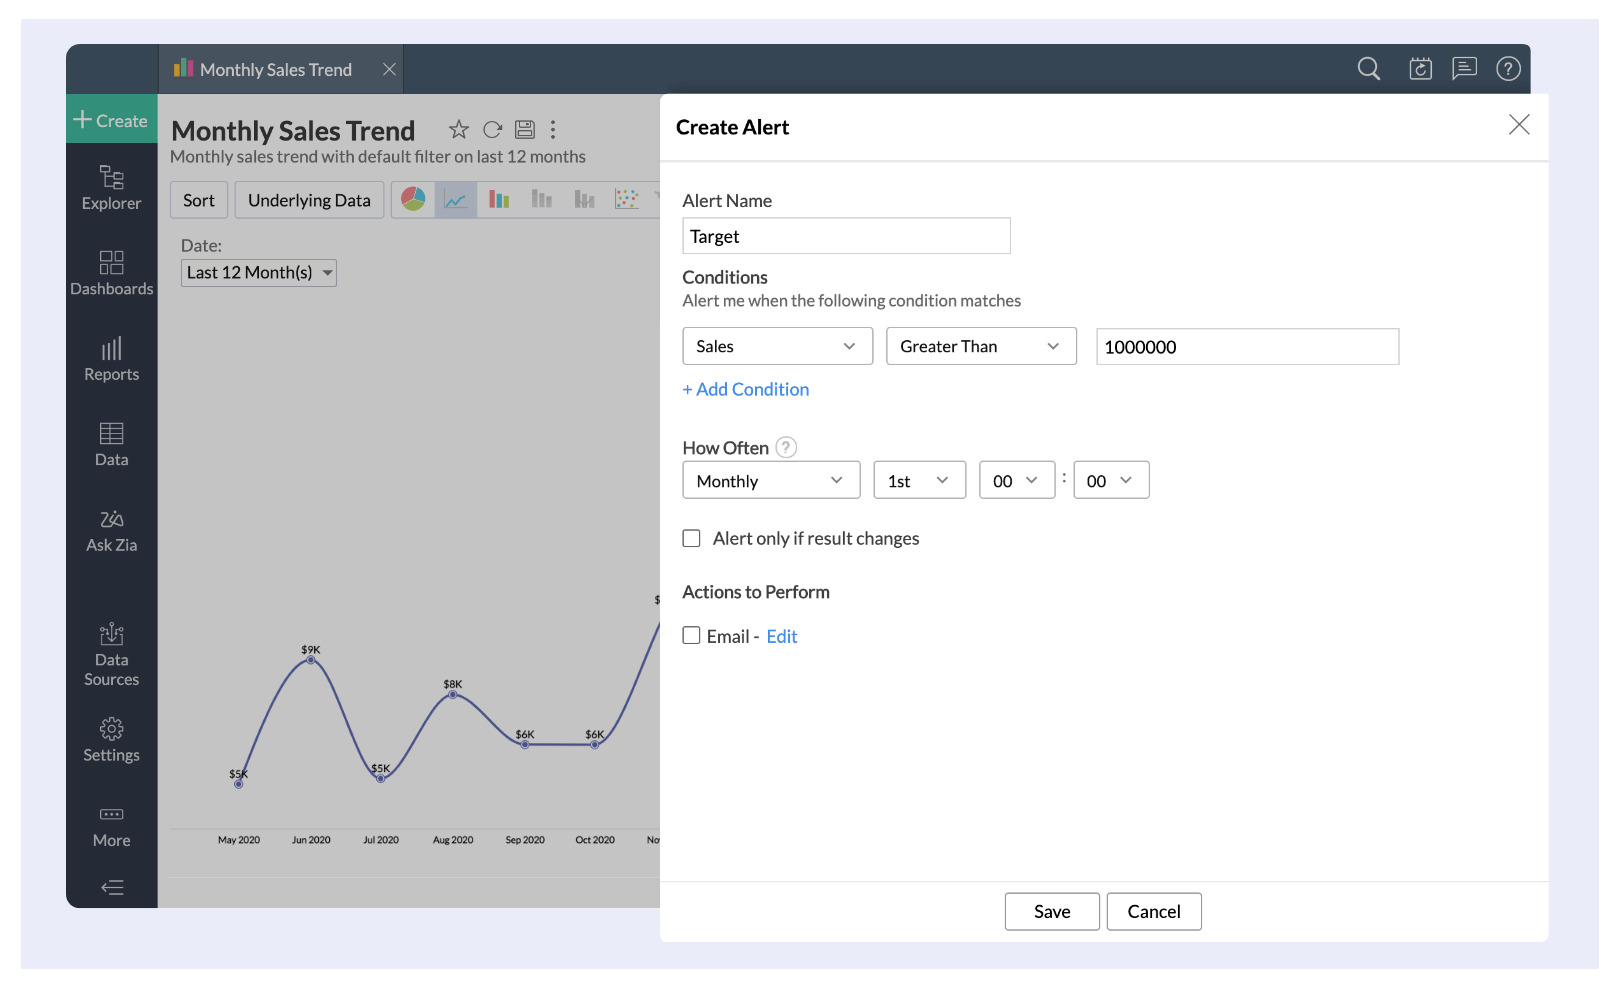
Task: Enable Alert only if result changes
Action: (x=691, y=538)
